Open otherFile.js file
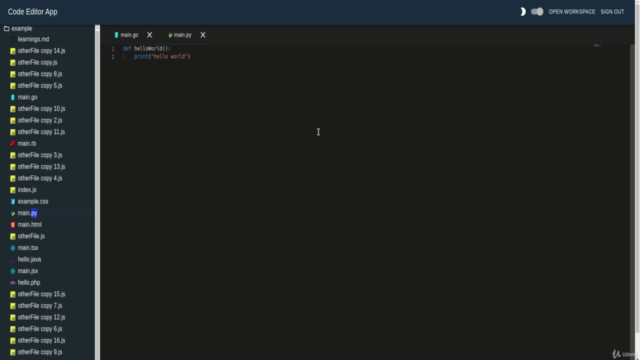Image resolution: width=640 pixels, height=360 pixels. tap(31, 236)
